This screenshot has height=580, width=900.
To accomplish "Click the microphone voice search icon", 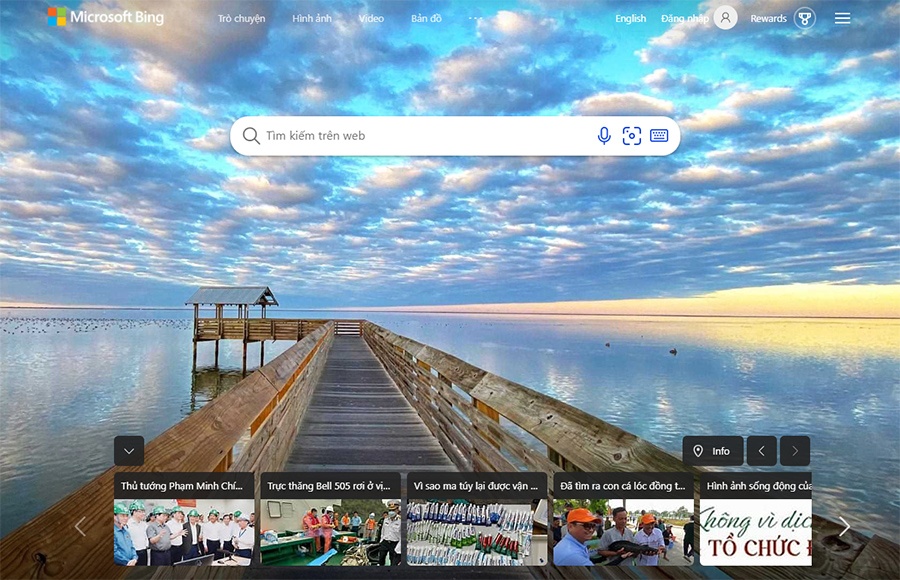I will coord(604,136).
